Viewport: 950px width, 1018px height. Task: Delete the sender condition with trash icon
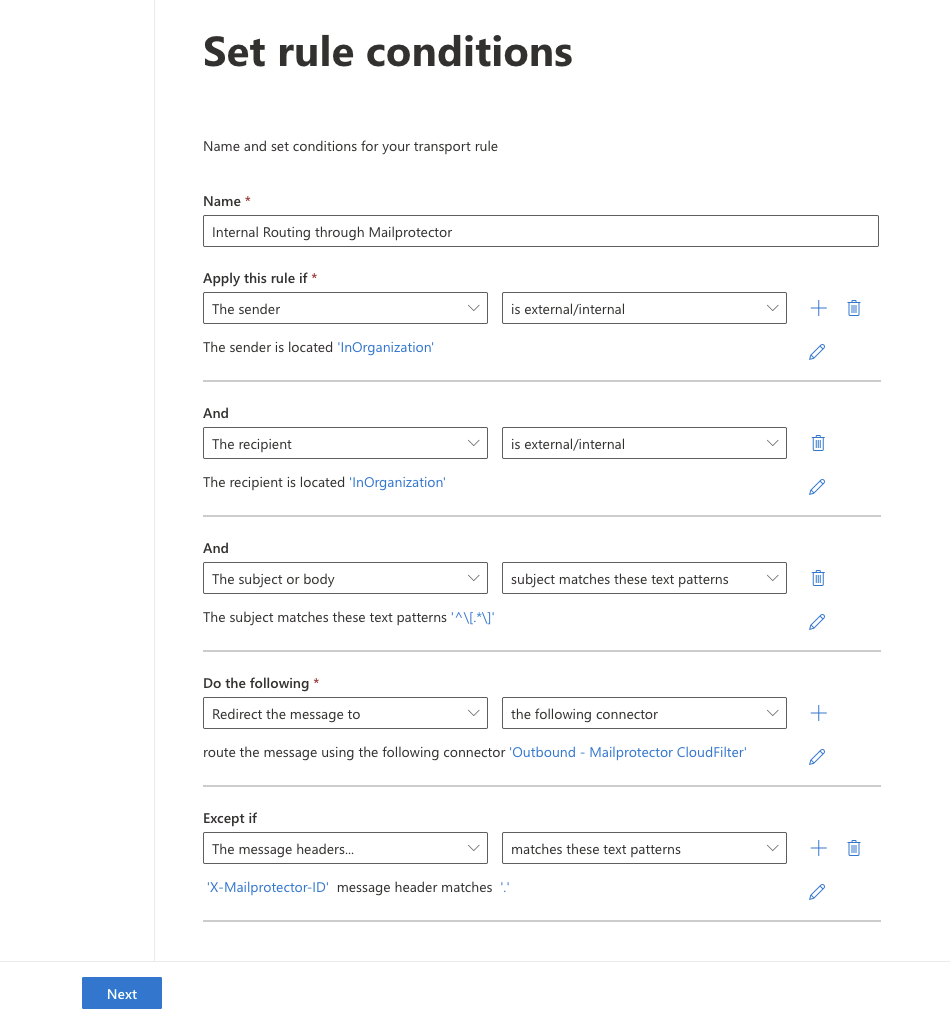click(x=854, y=308)
